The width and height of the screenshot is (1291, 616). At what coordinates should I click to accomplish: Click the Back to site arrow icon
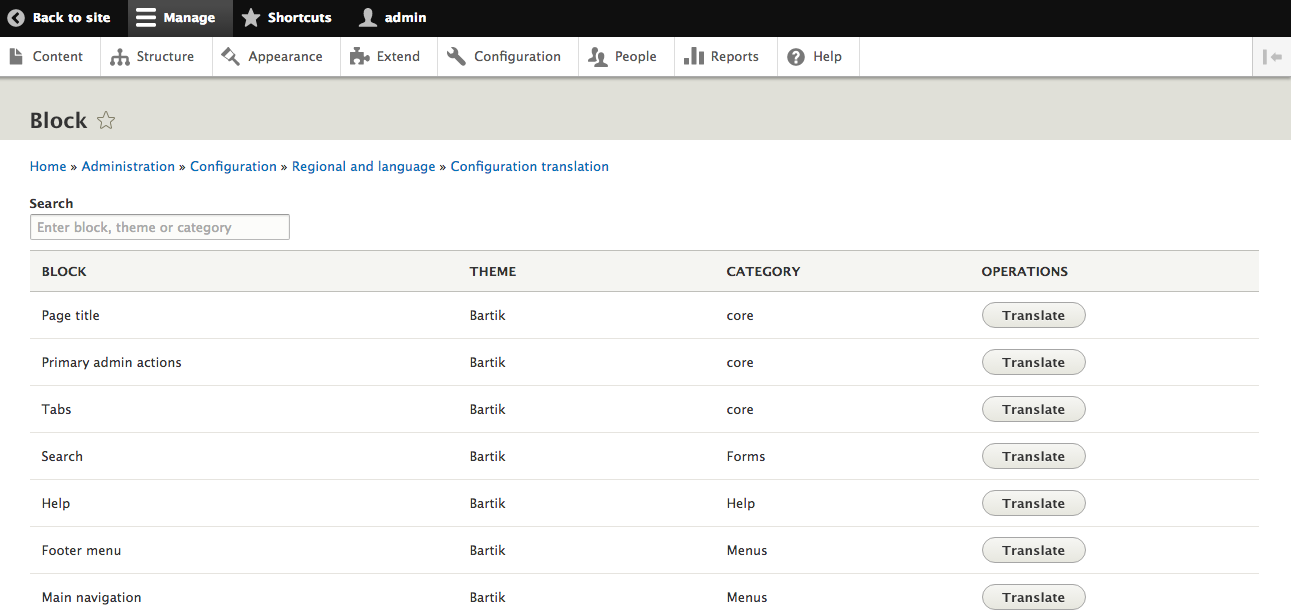[x=16, y=18]
